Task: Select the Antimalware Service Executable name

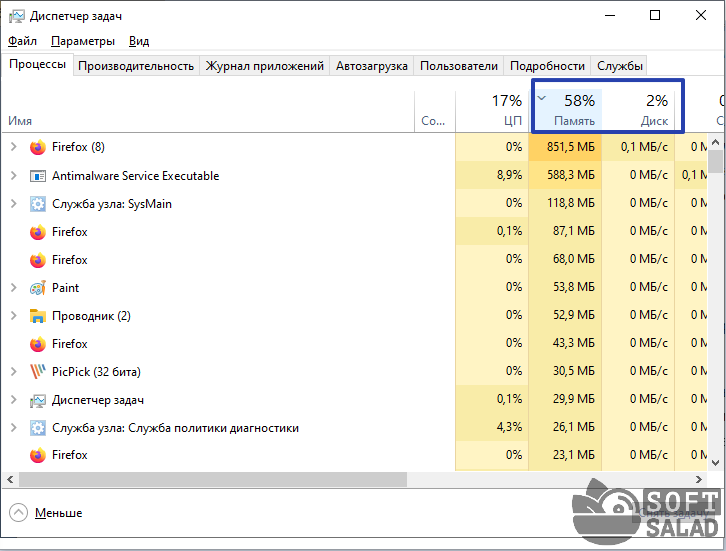Action: point(135,176)
